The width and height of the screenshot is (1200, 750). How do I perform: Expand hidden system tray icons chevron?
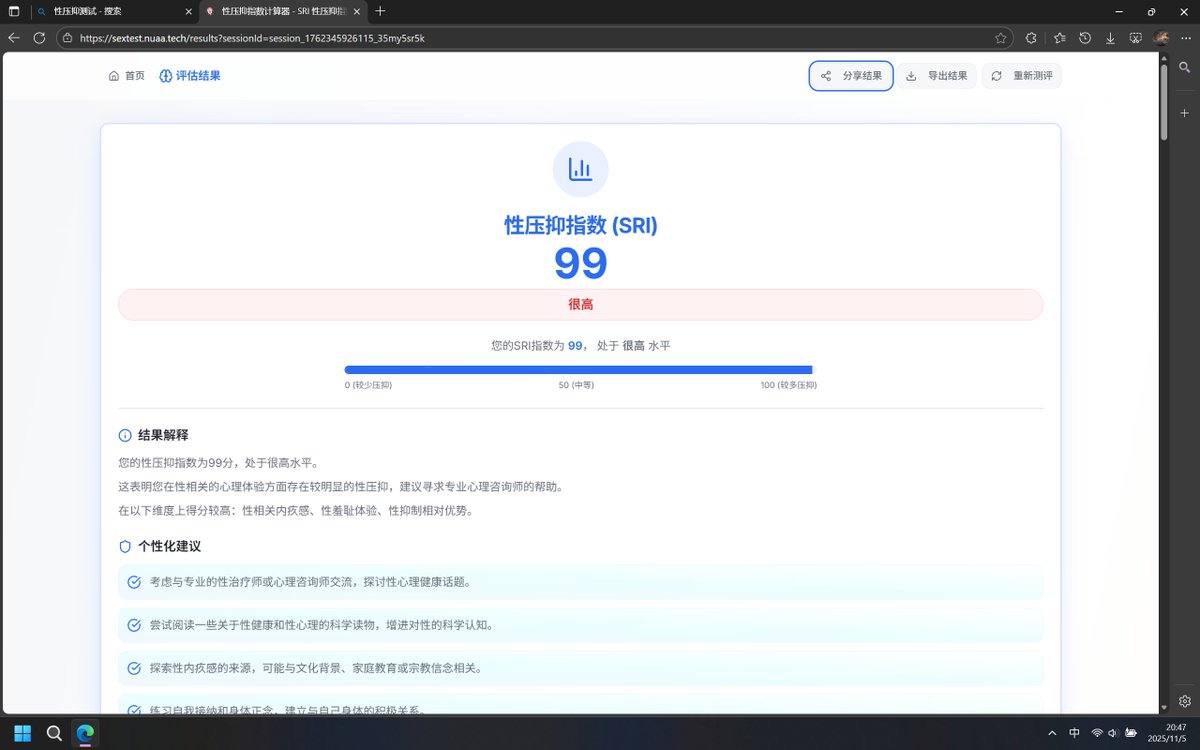click(1050, 733)
